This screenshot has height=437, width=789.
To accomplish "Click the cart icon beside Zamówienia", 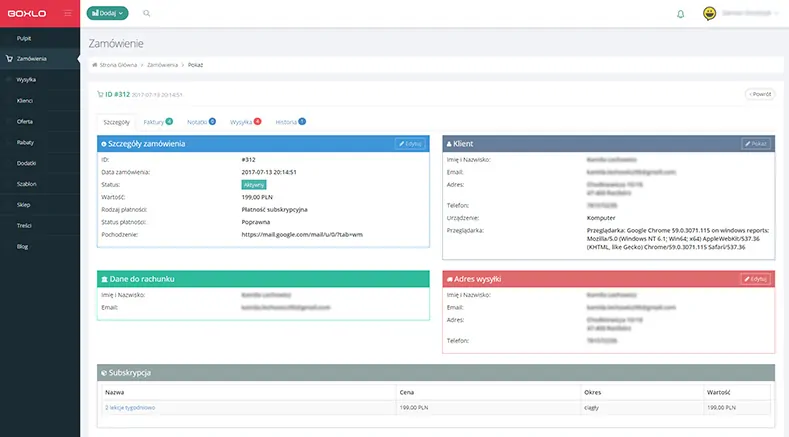I will pos(9,59).
